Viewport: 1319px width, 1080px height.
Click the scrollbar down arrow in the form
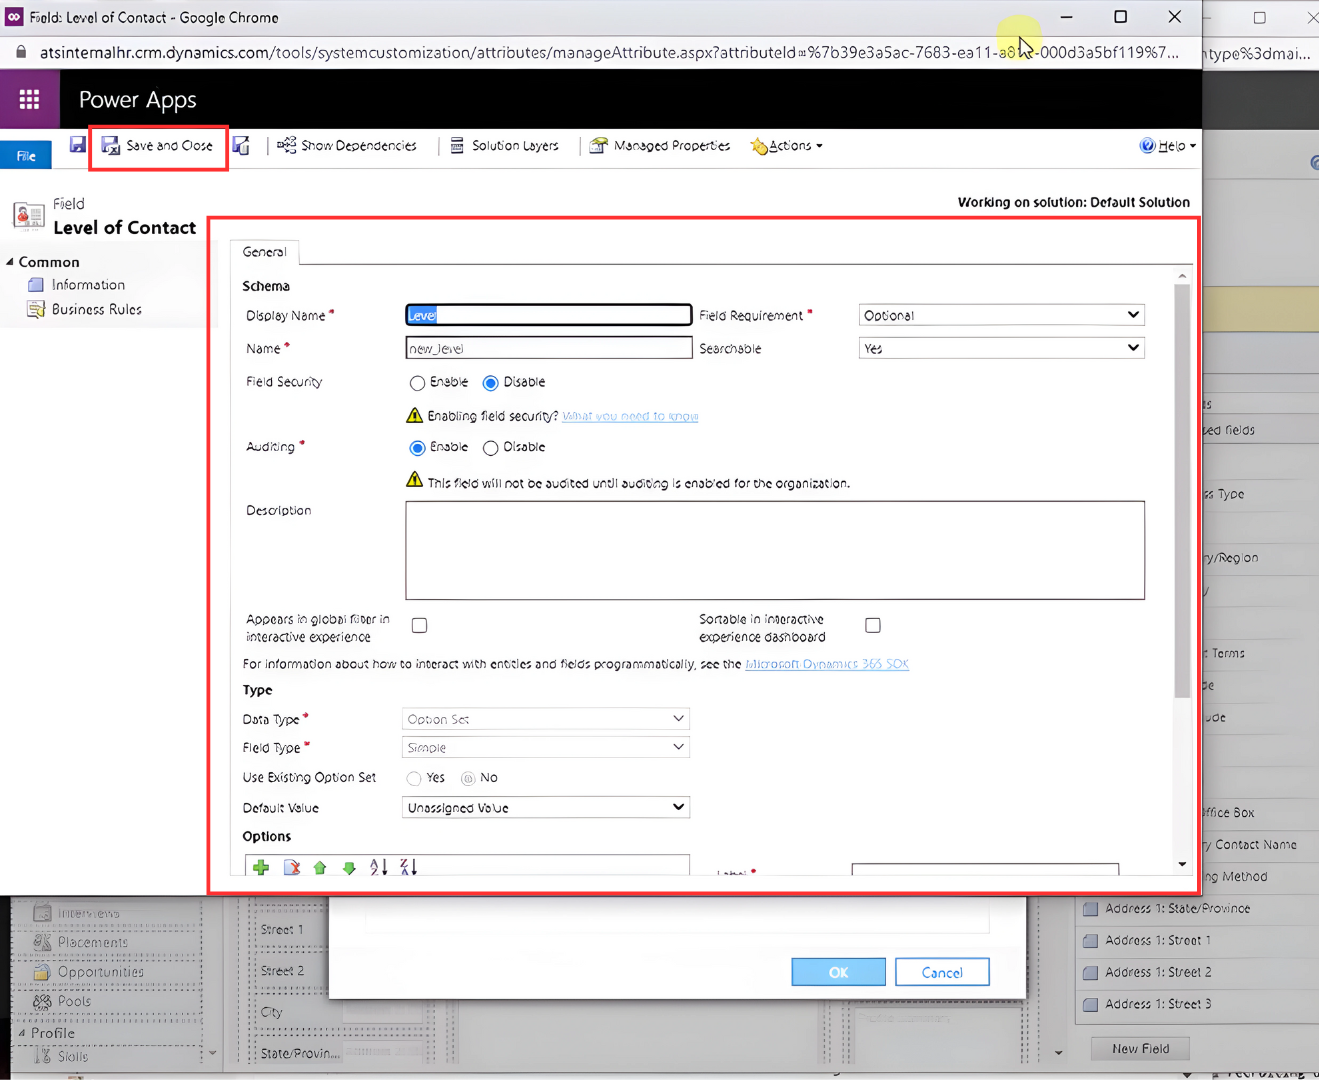(1182, 864)
